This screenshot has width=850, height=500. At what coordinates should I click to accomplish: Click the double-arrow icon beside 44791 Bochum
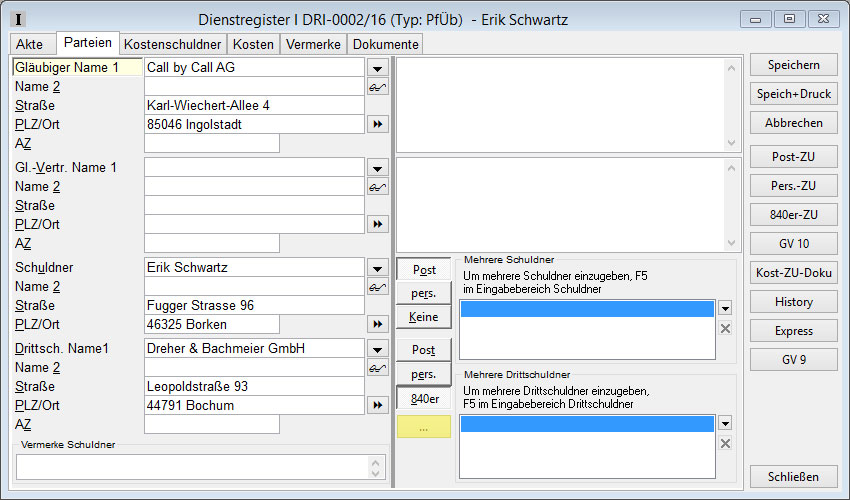click(377, 405)
